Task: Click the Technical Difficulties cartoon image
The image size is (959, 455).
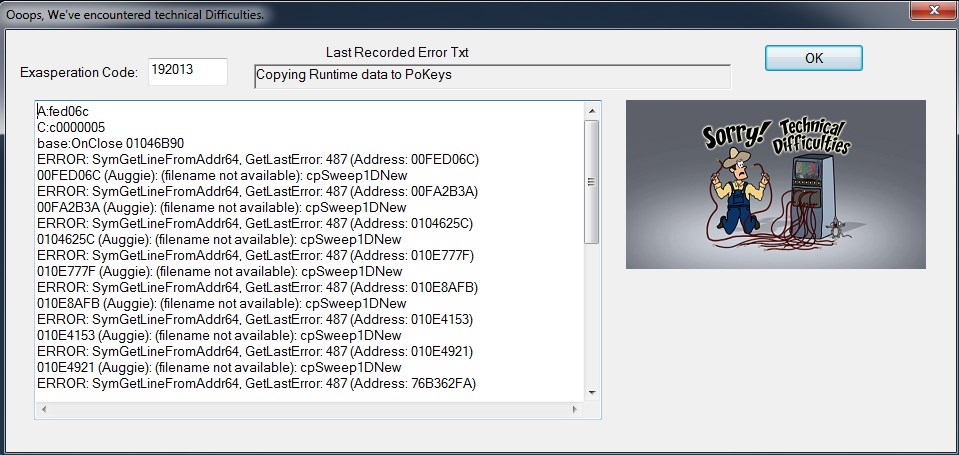Action: pos(775,184)
